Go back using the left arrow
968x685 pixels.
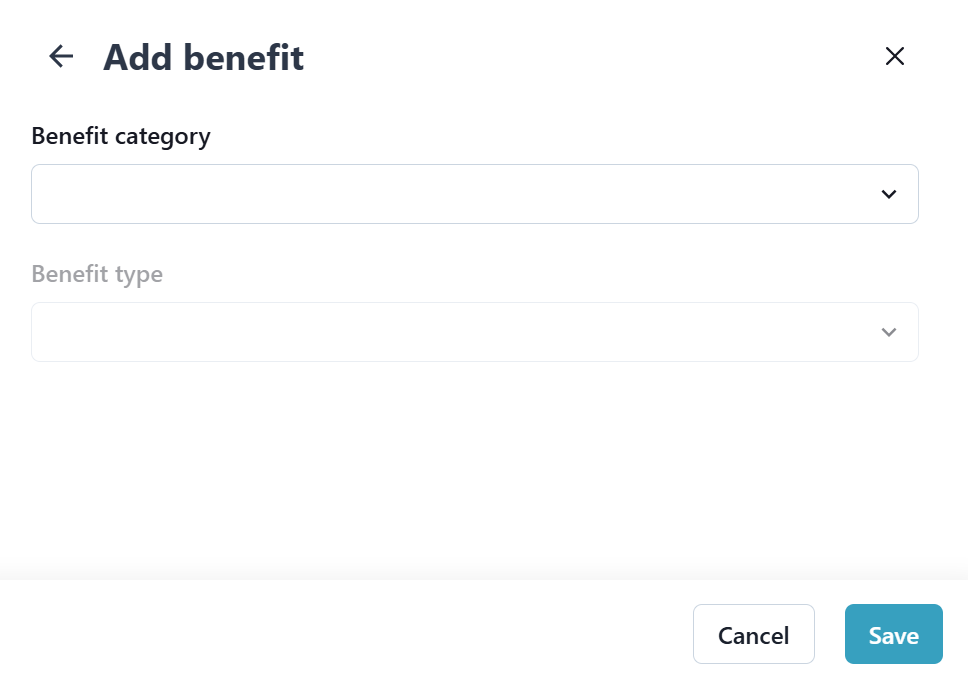pos(62,56)
